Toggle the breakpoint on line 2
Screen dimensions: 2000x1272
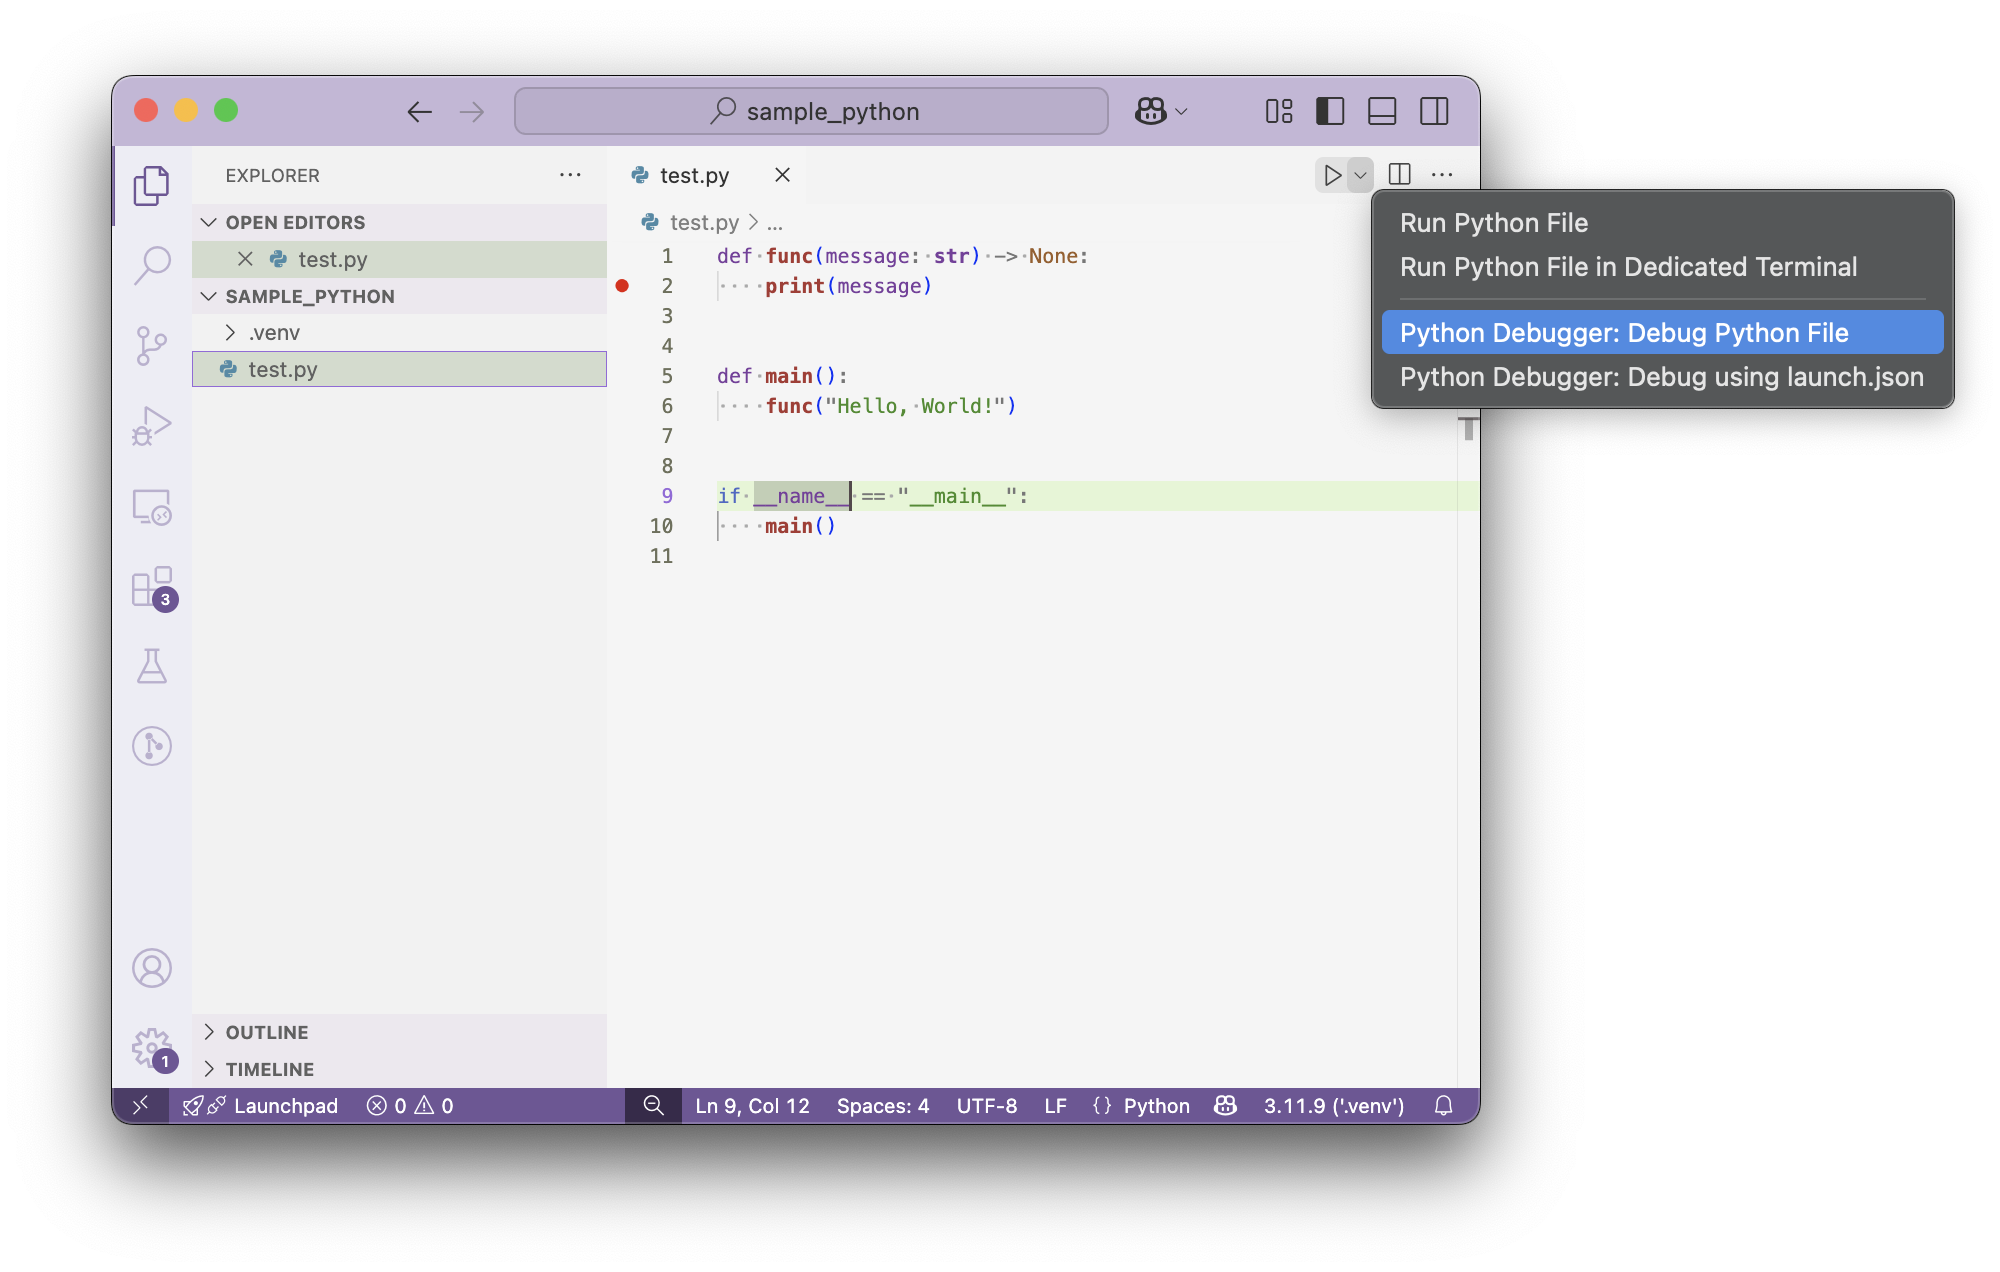point(622,286)
